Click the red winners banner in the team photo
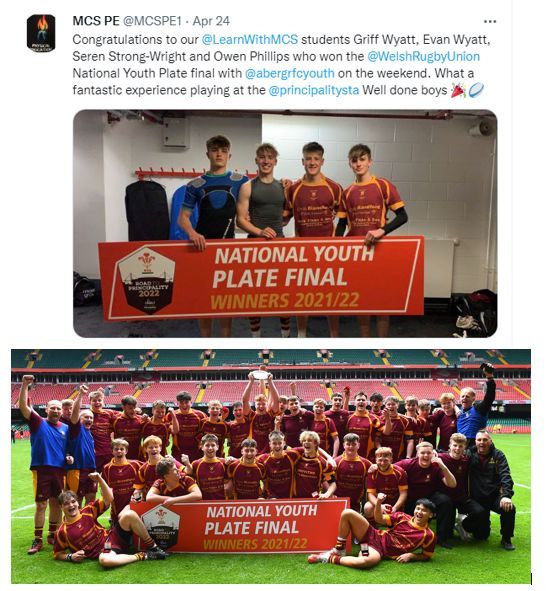Image resolution: width=546 pixels, height=591 pixels. coord(241,526)
